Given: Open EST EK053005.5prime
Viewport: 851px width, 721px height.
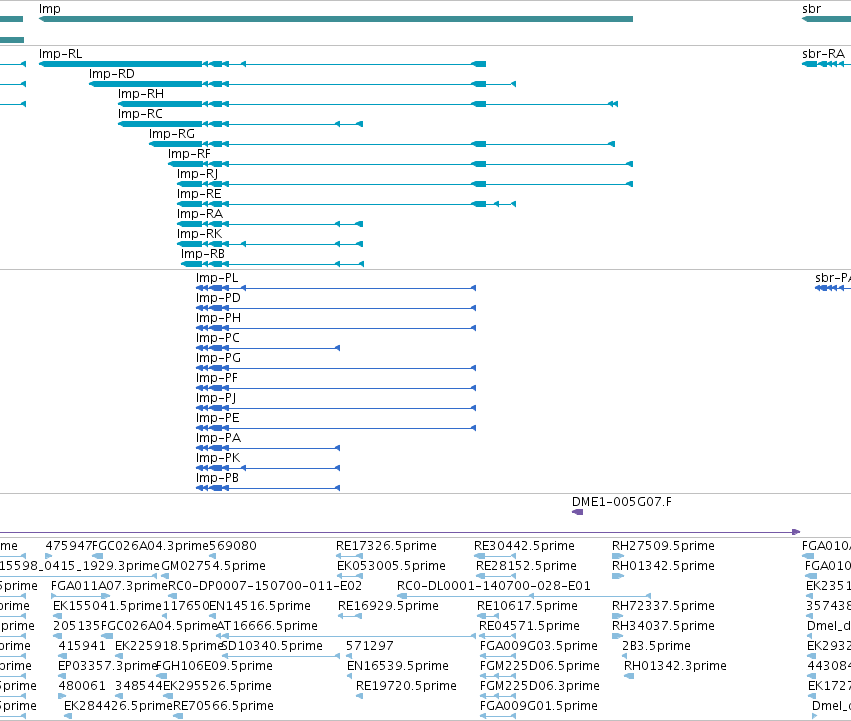Looking at the screenshot, I should pyautogui.click(x=391, y=566).
